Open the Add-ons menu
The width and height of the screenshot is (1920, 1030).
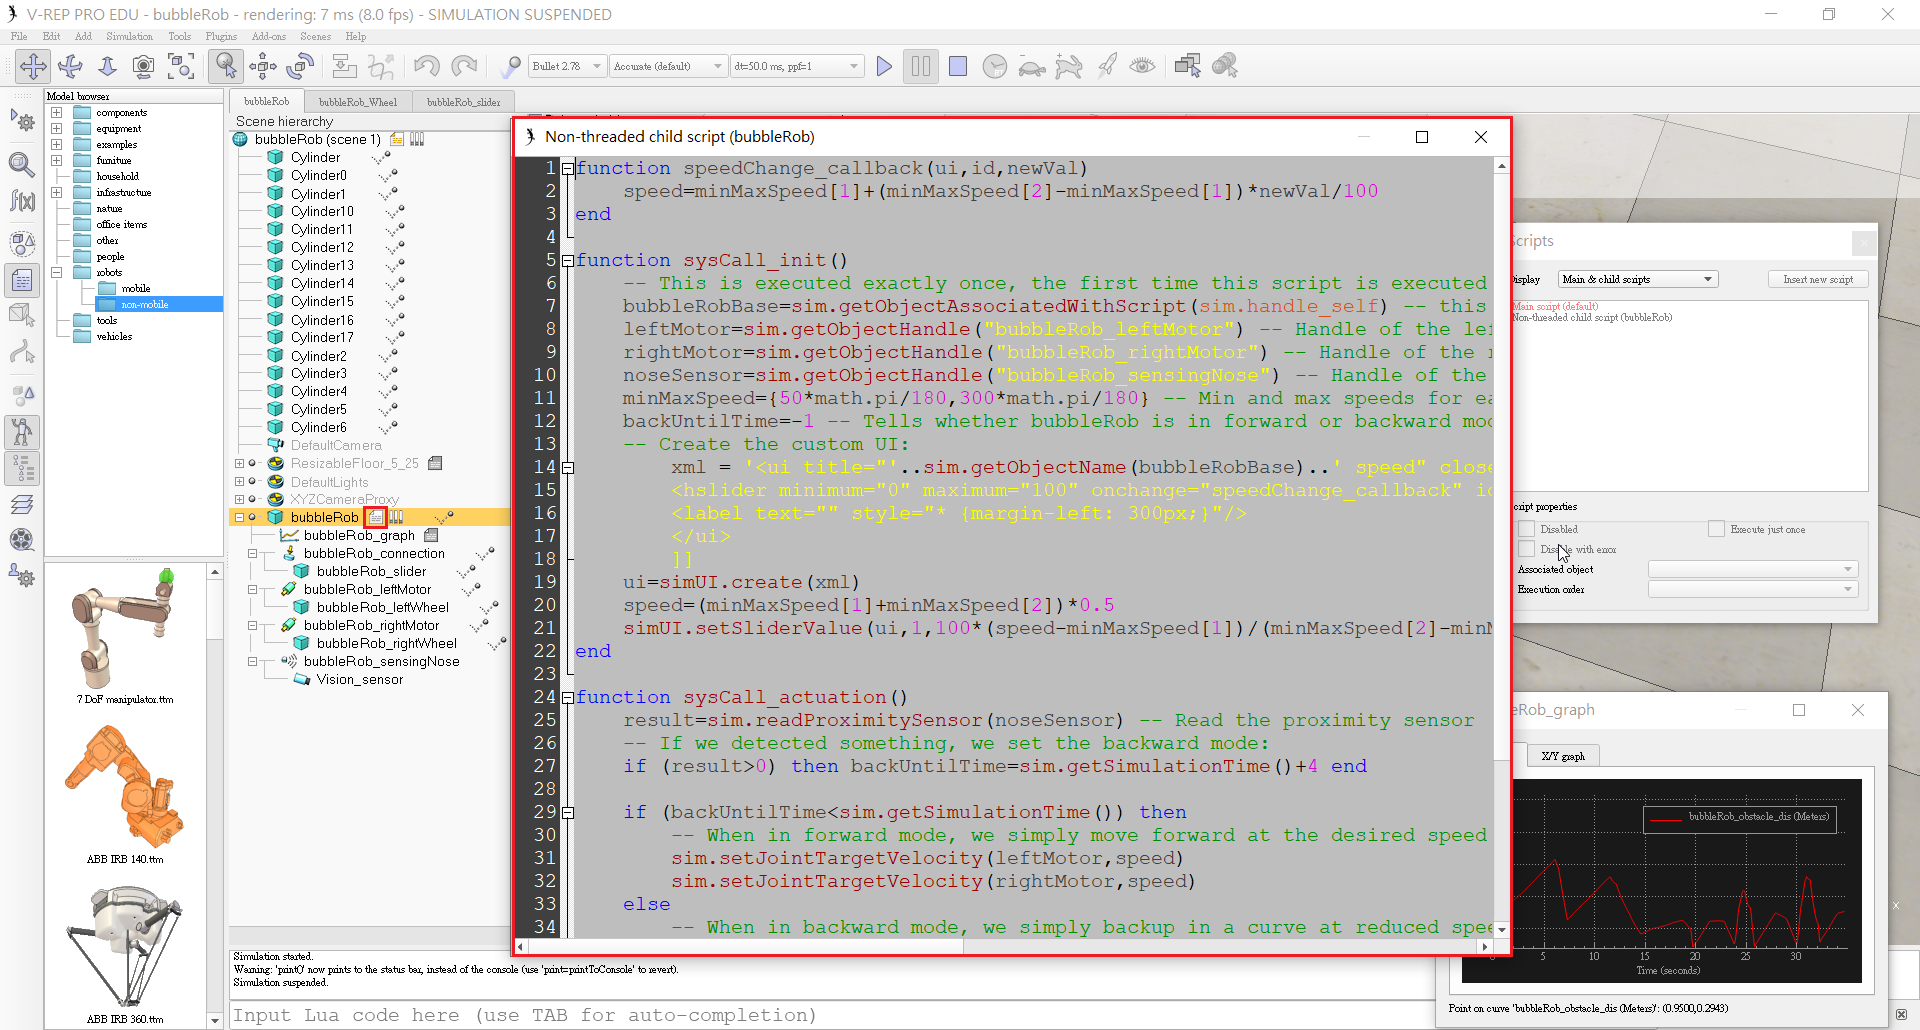(x=268, y=36)
